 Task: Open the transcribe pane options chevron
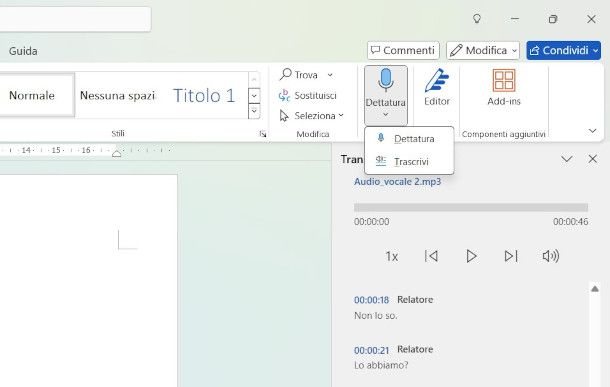[x=566, y=159]
